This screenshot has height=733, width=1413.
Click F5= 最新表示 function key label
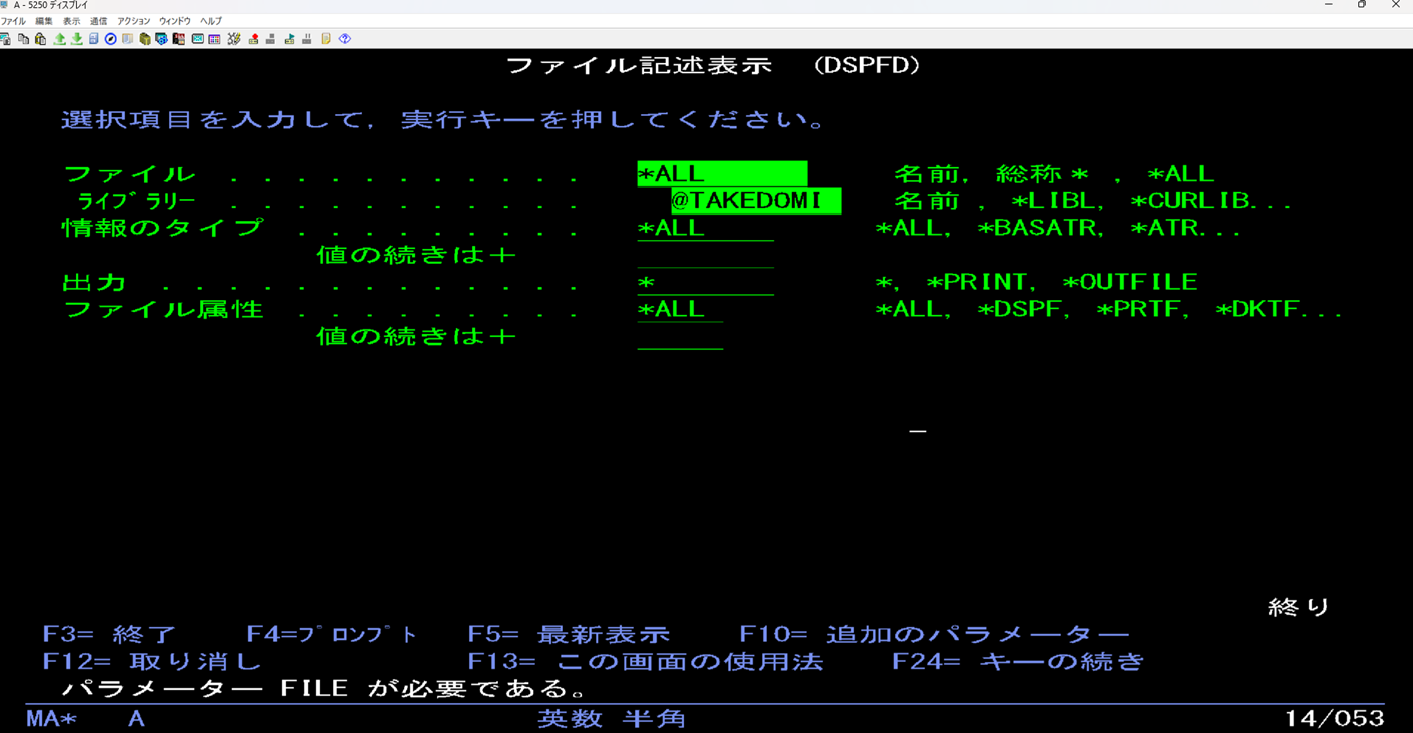(x=568, y=635)
